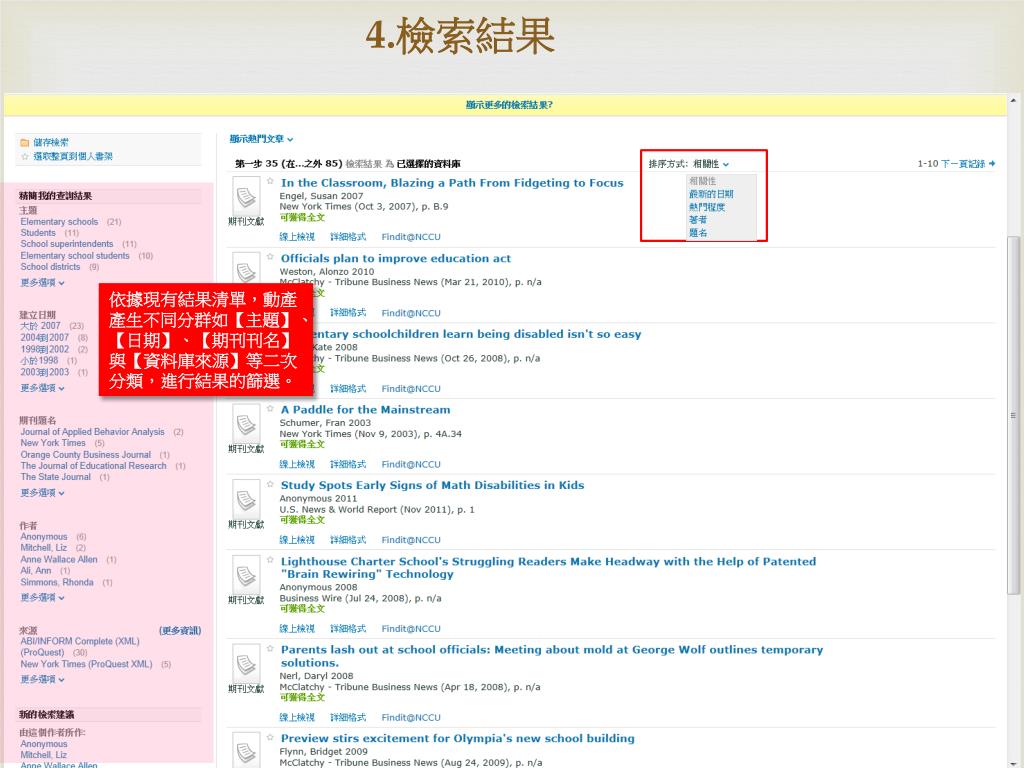1024x768 pixels.
Task: Star the 'In the Classroom, Blazing a Path' result
Action: 270,182
